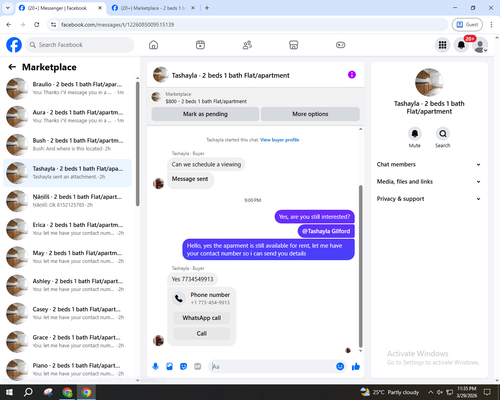Open May conversation in list
Image resolution: width=500 pixels, height=400 pixels.
[68, 257]
